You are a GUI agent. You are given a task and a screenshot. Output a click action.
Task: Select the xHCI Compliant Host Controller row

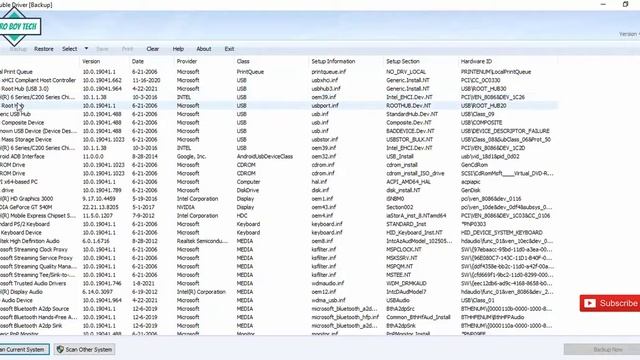point(279,80)
